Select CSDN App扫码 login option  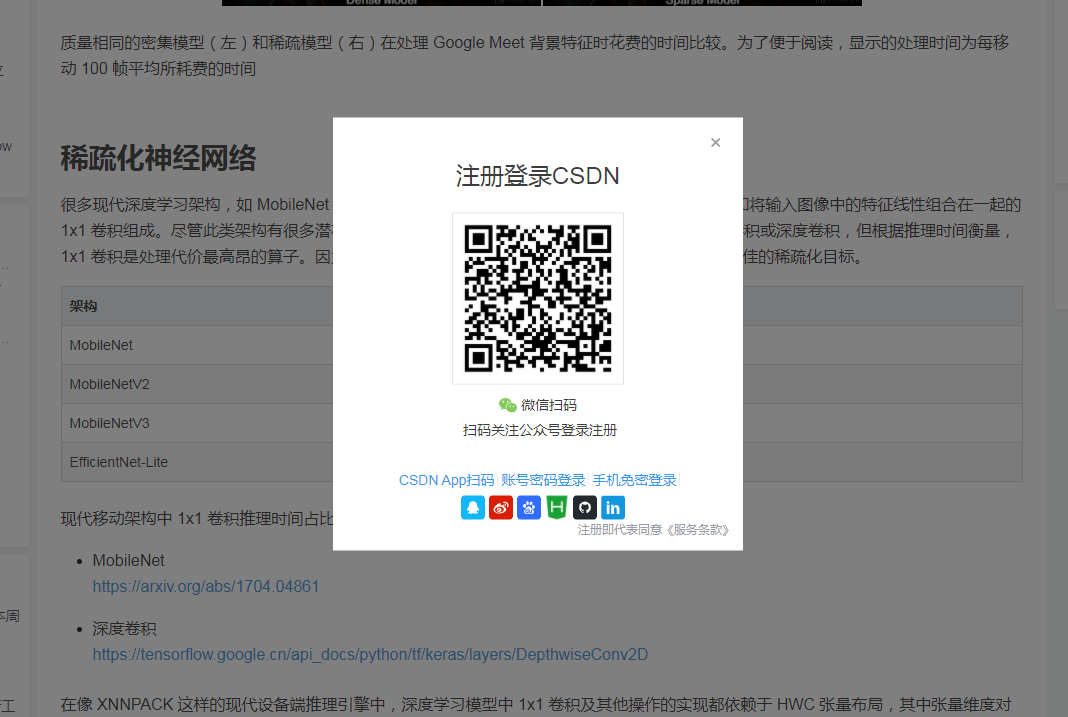pos(446,480)
